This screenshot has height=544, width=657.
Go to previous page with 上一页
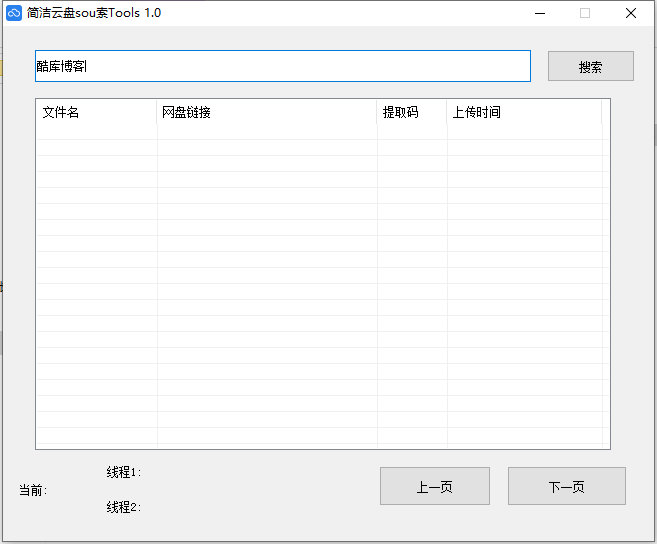click(435, 486)
